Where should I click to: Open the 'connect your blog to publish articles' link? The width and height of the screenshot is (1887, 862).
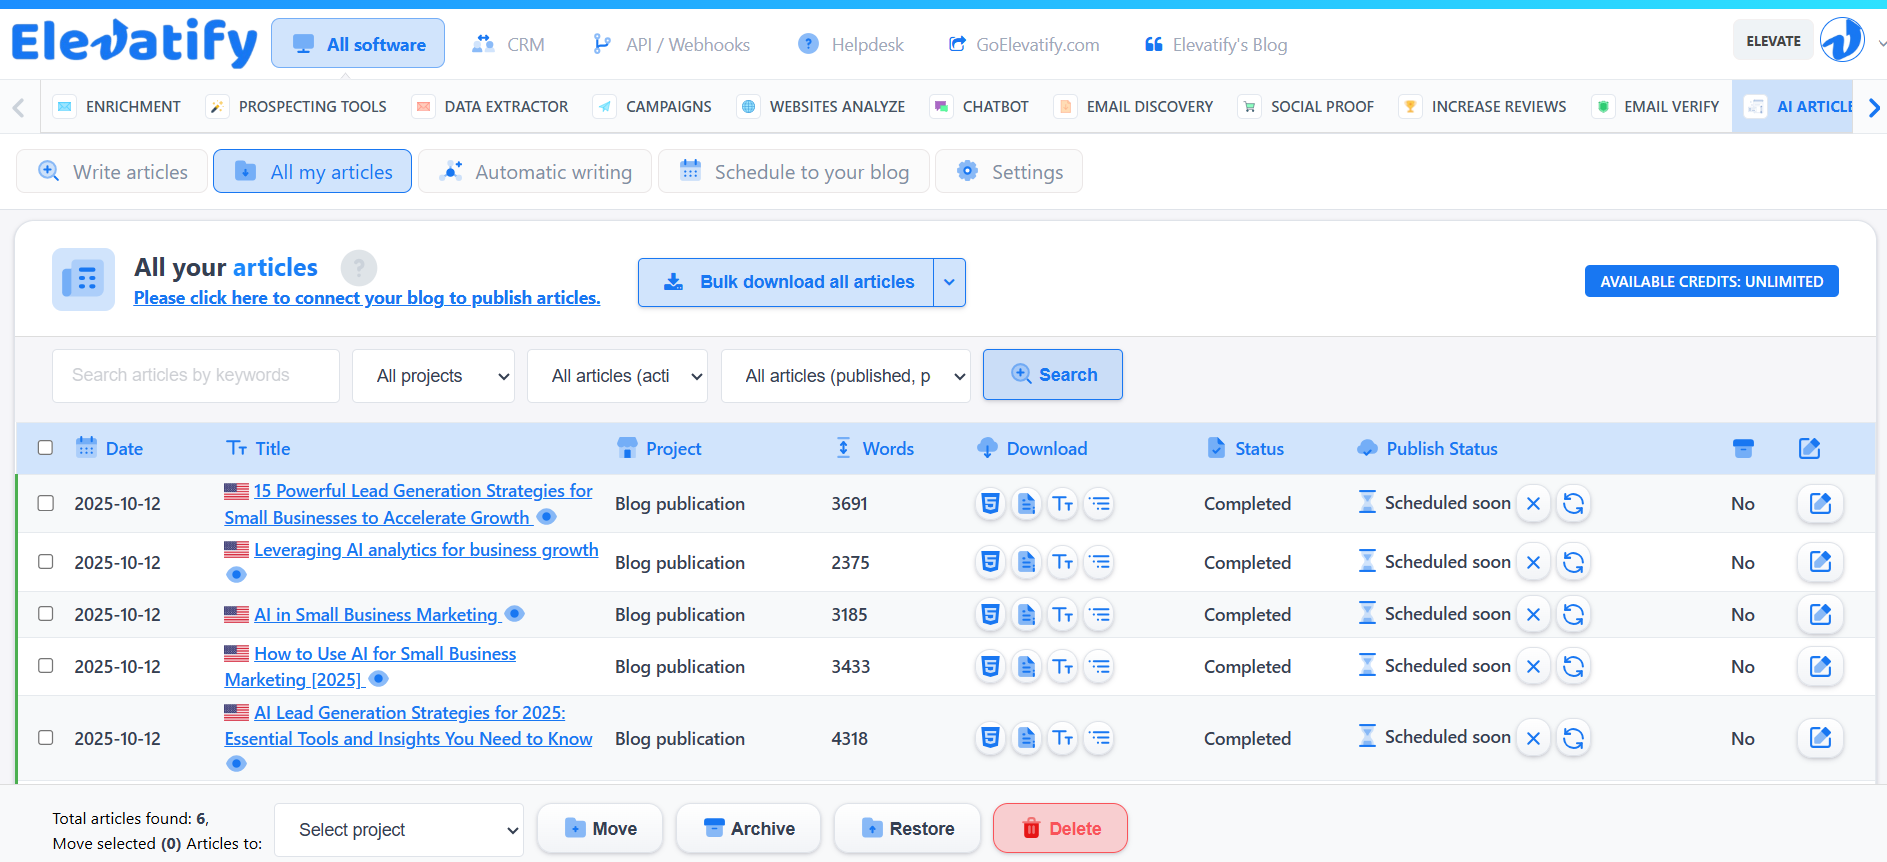click(367, 298)
